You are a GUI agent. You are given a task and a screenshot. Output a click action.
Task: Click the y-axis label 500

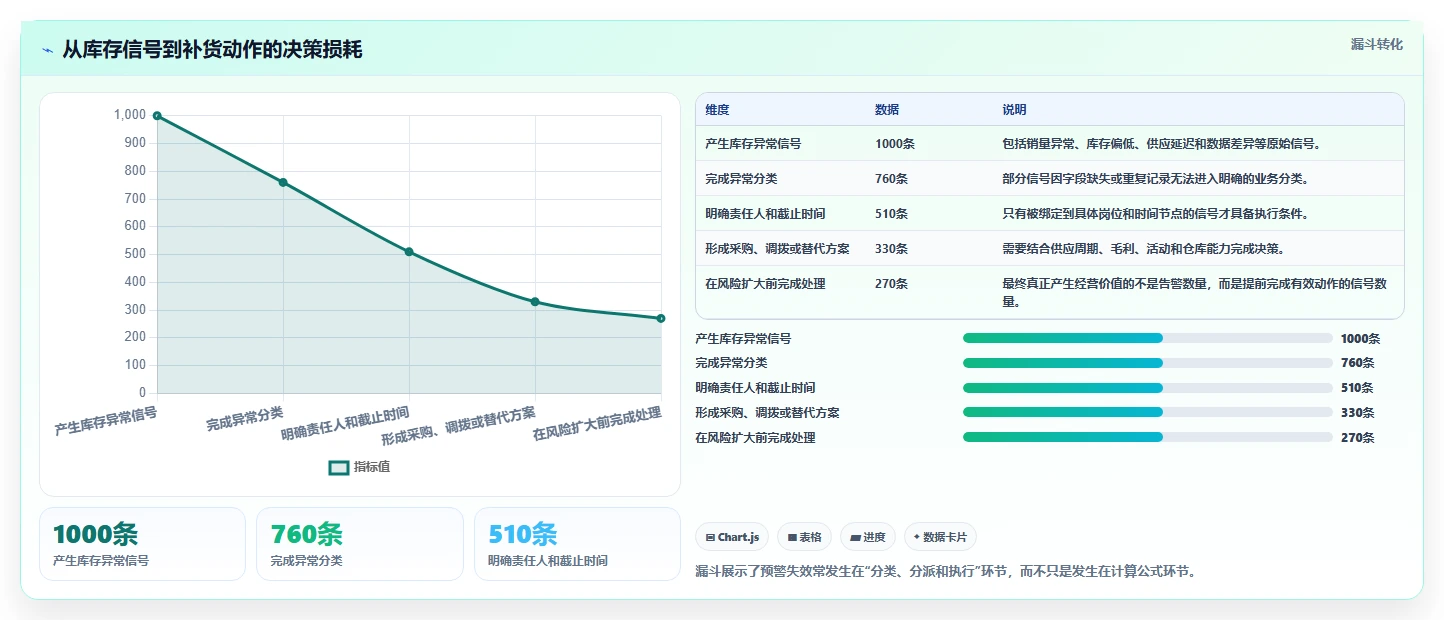tap(135, 254)
